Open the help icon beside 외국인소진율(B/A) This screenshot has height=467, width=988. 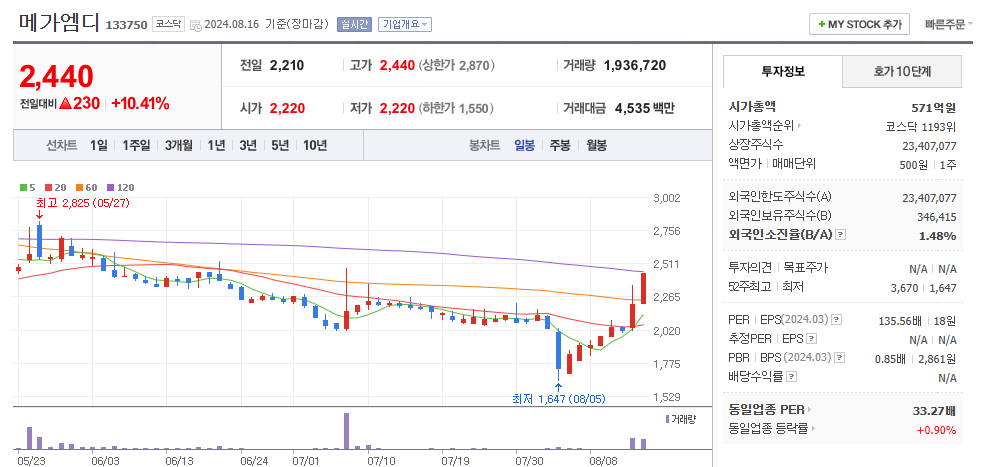[840, 234]
